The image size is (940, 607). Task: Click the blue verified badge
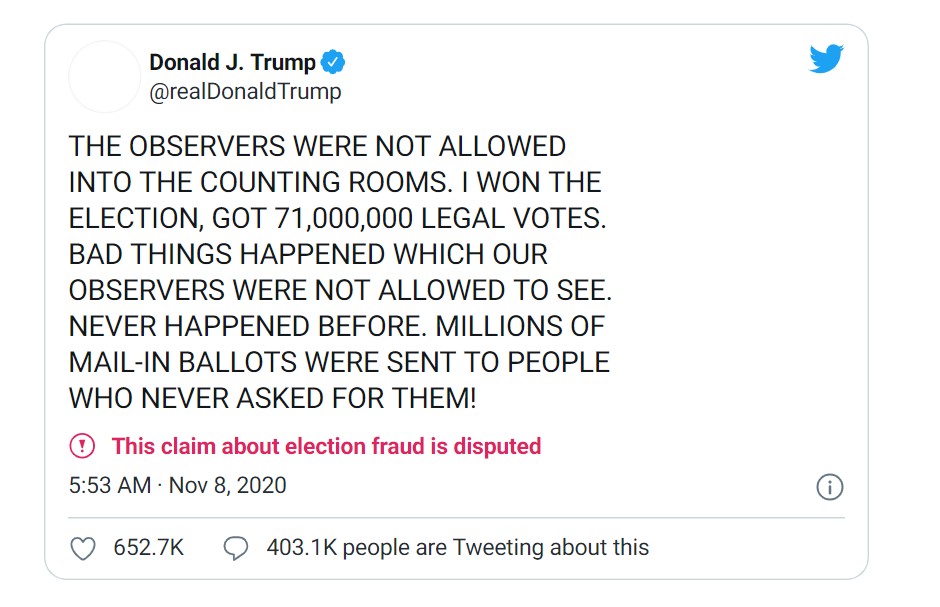point(333,62)
